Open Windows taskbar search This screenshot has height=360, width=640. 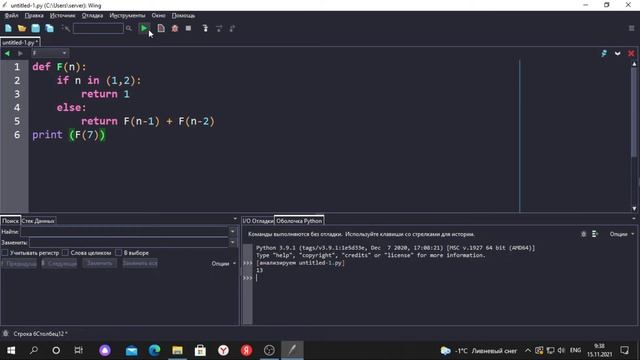coord(34,350)
